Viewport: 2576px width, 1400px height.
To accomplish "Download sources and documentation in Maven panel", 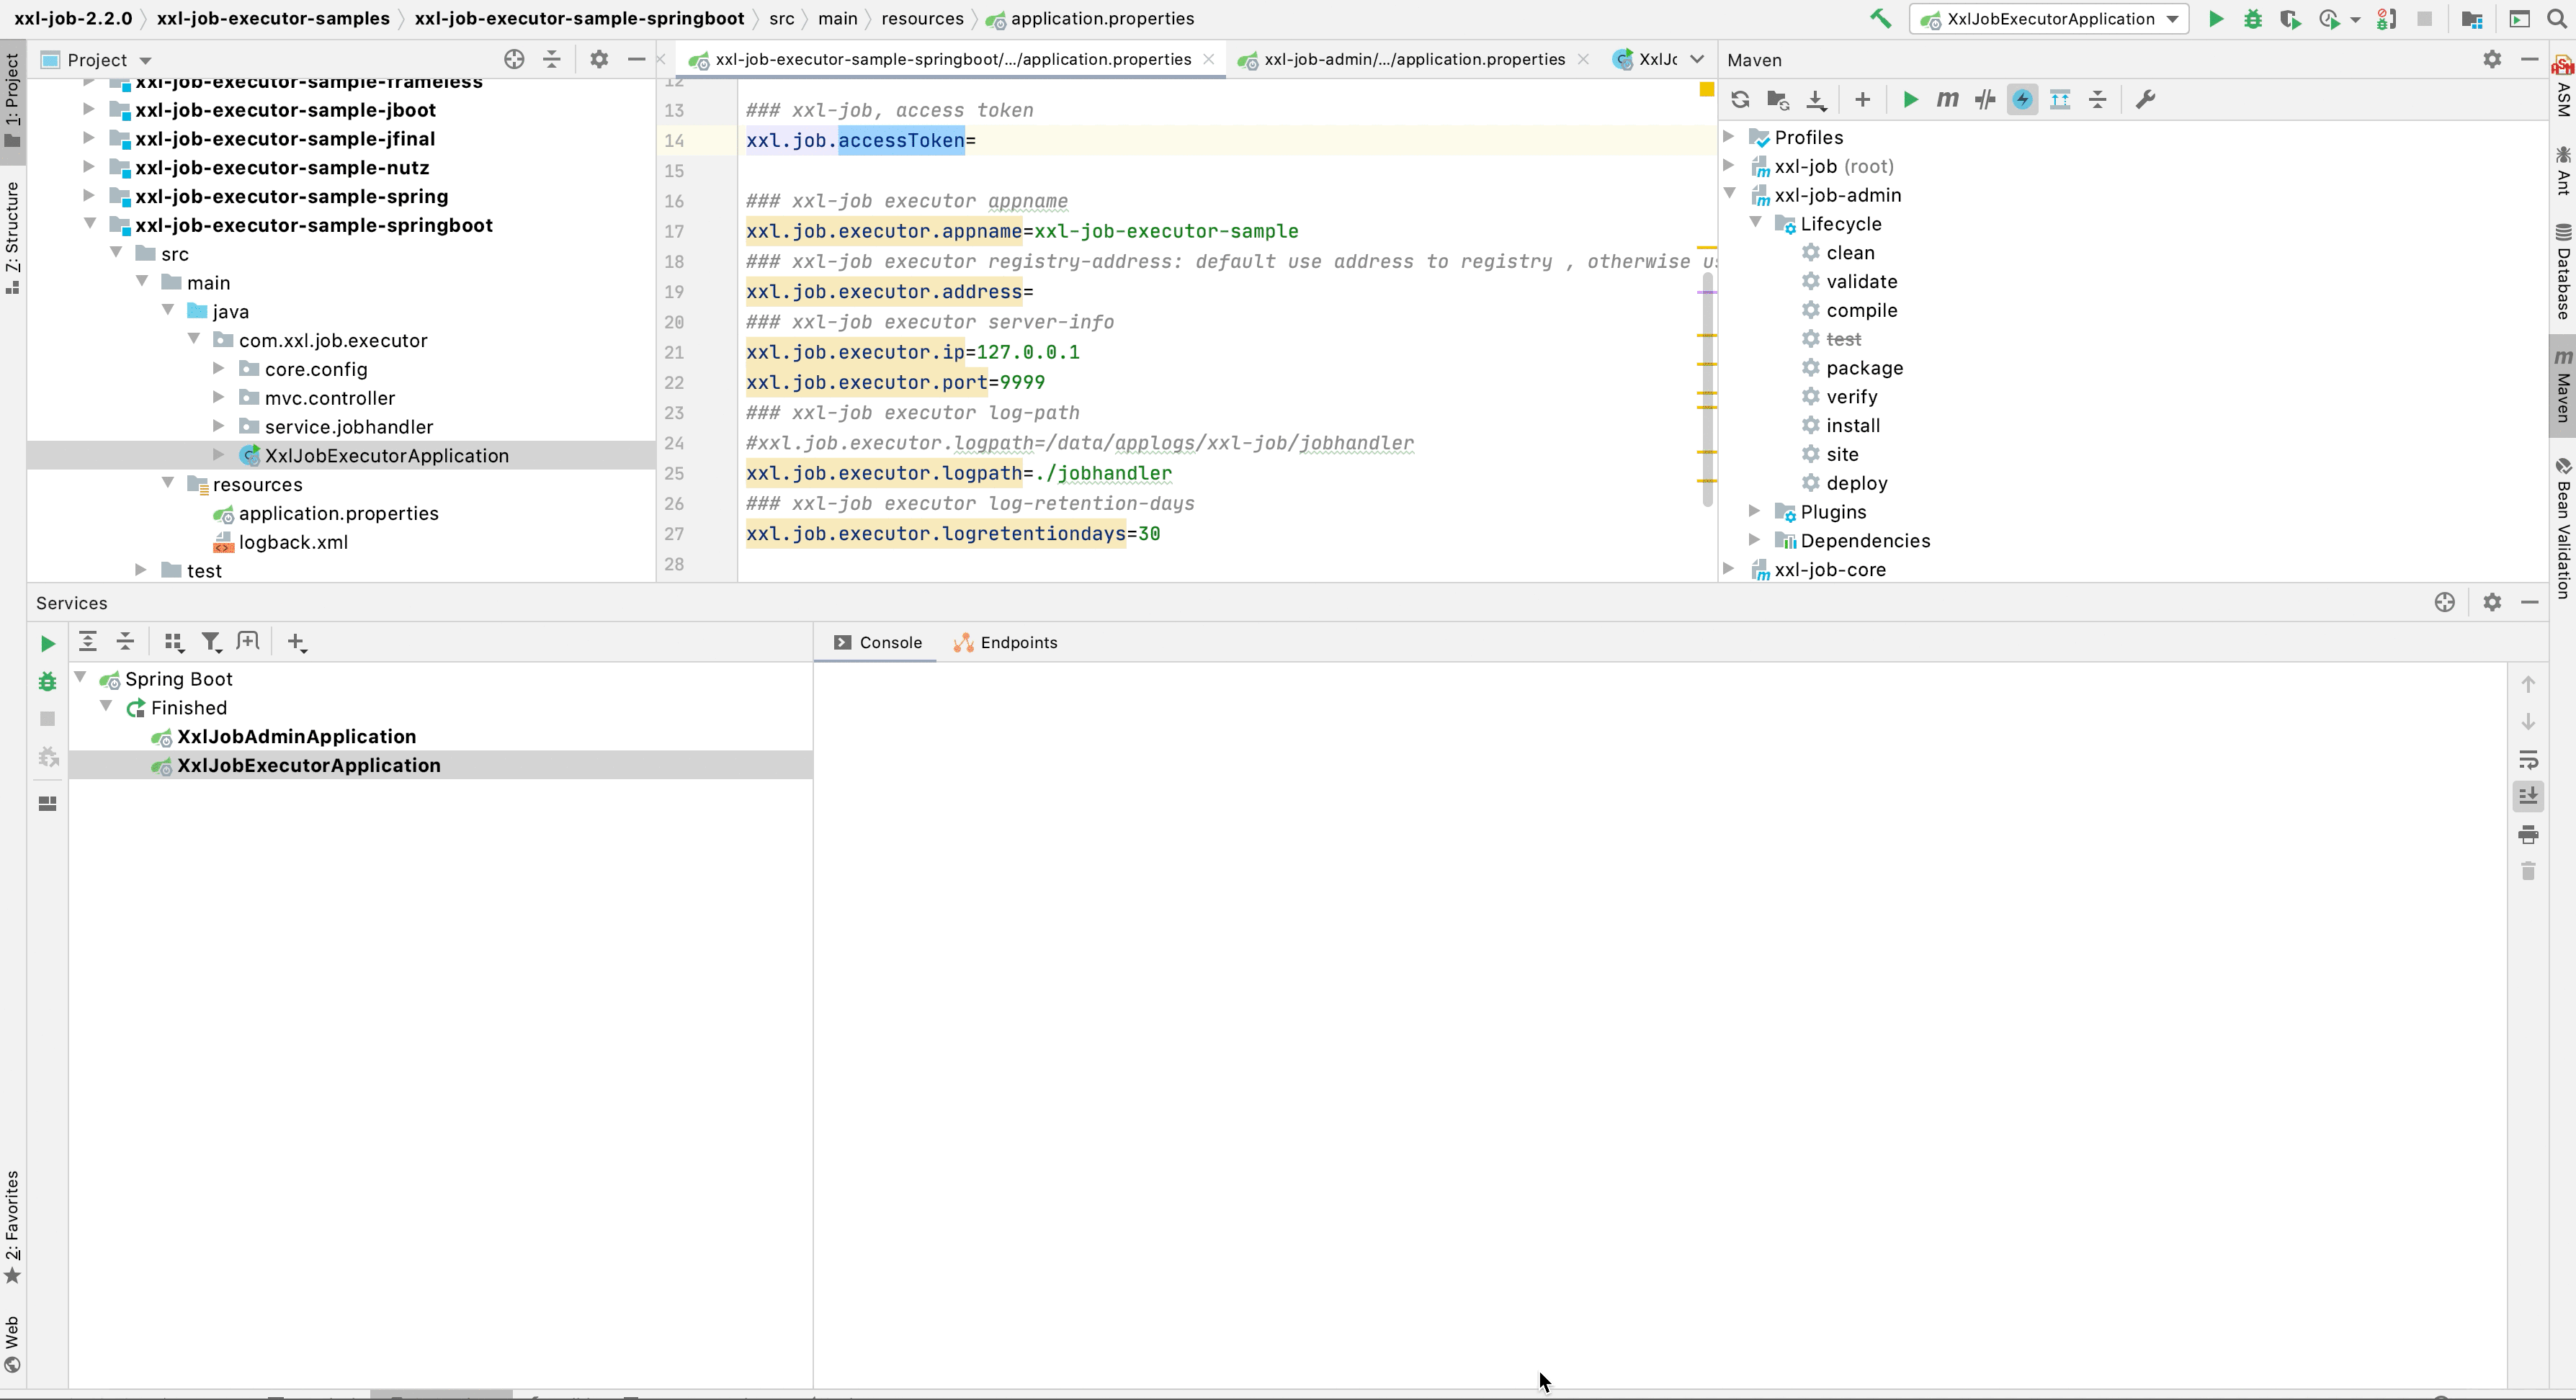I will (1816, 99).
